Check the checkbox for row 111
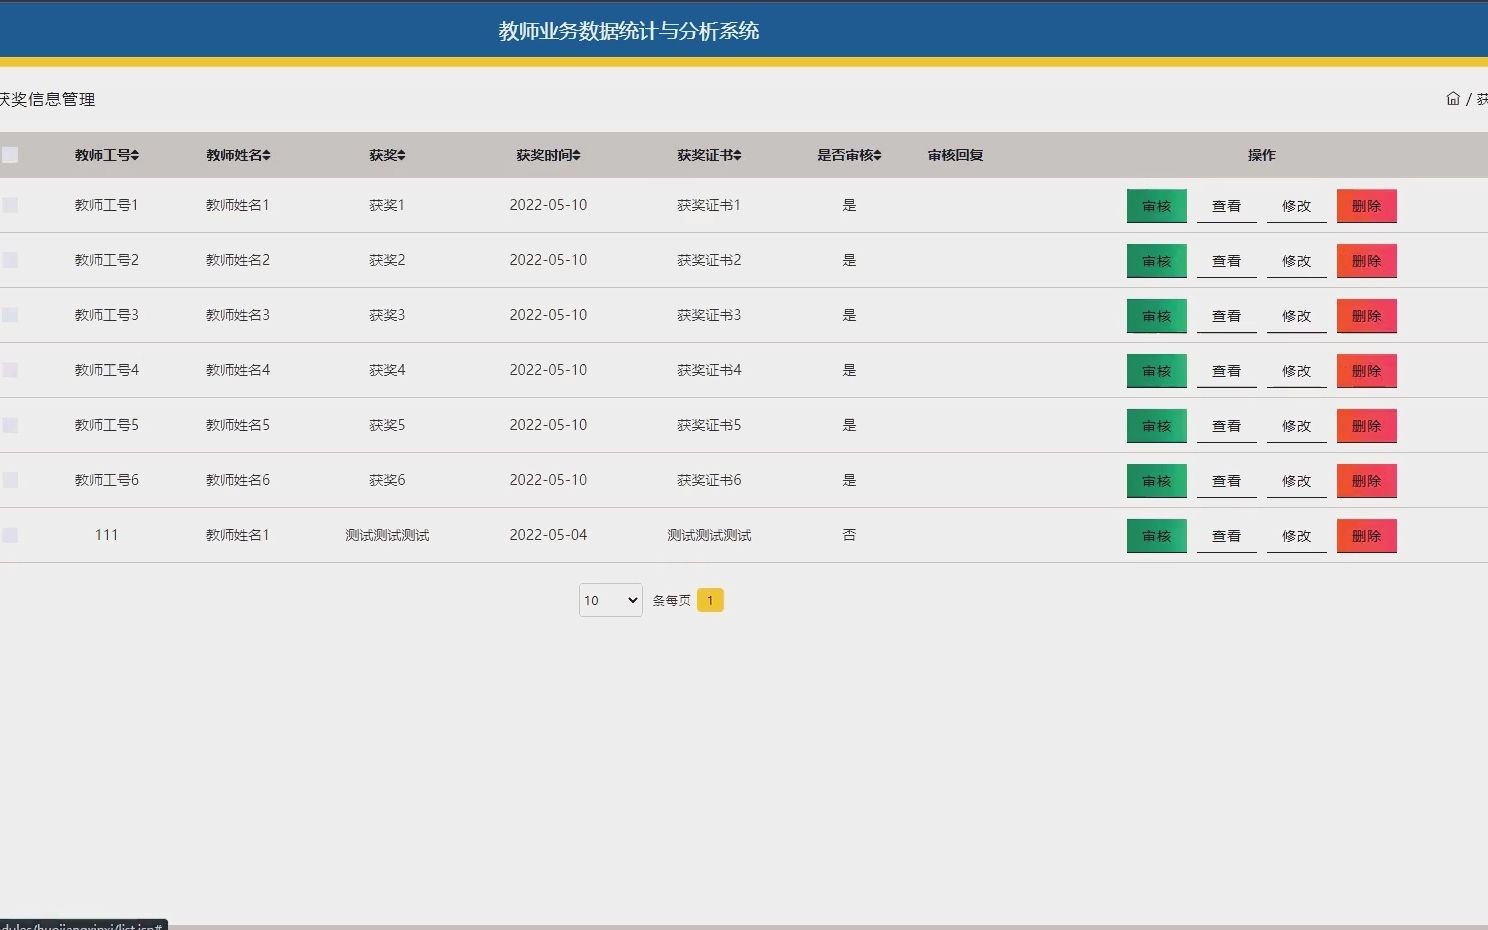The image size is (1488, 930). click(10, 535)
